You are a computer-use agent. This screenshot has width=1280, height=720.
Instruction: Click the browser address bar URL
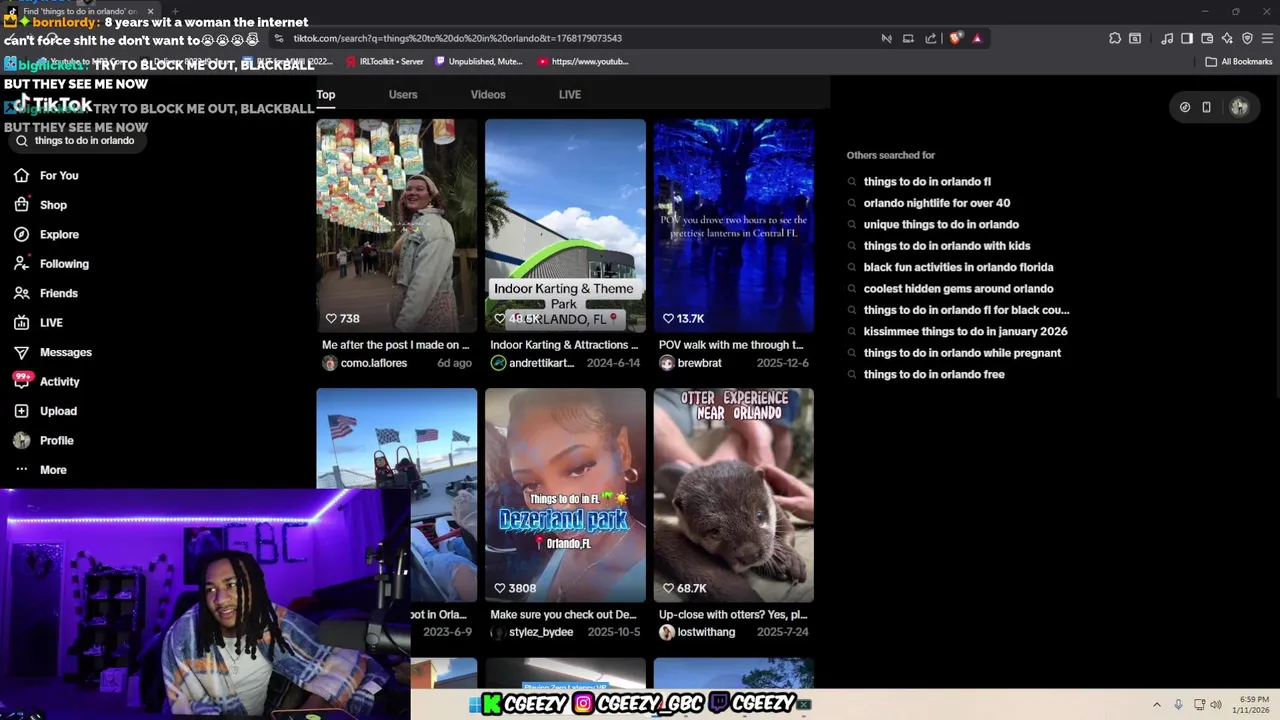pos(458,38)
